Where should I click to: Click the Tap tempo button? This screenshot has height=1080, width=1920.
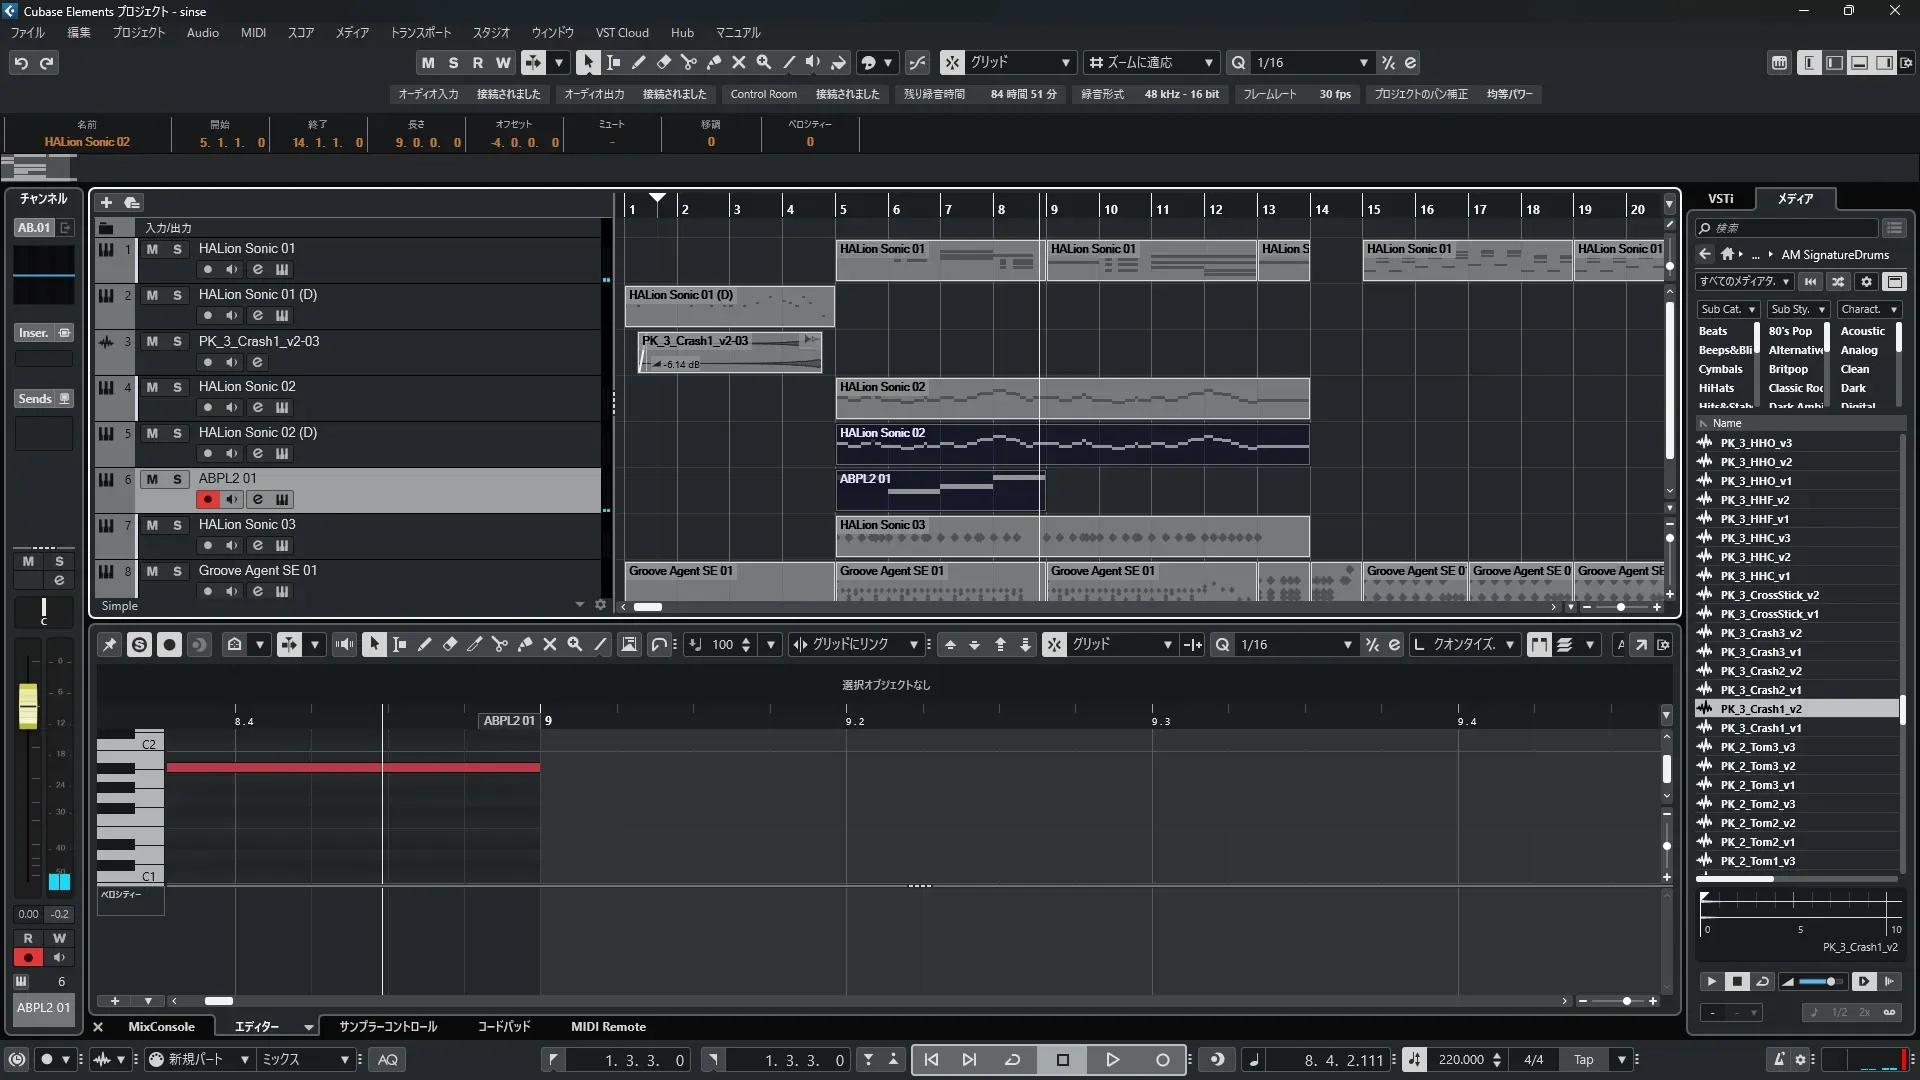point(1584,1060)
